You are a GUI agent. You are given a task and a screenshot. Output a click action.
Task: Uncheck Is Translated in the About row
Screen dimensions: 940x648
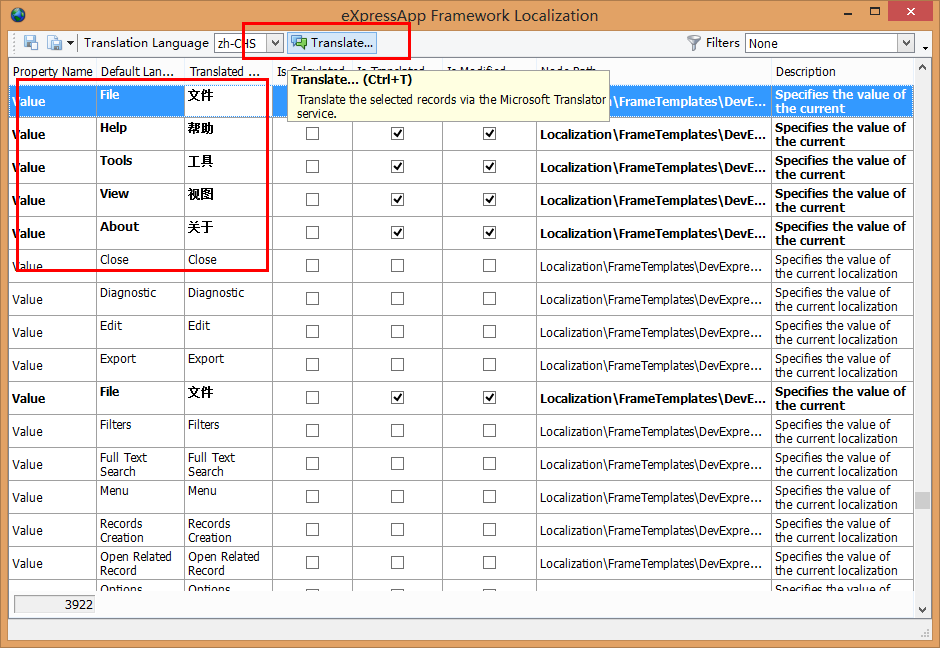397,233
